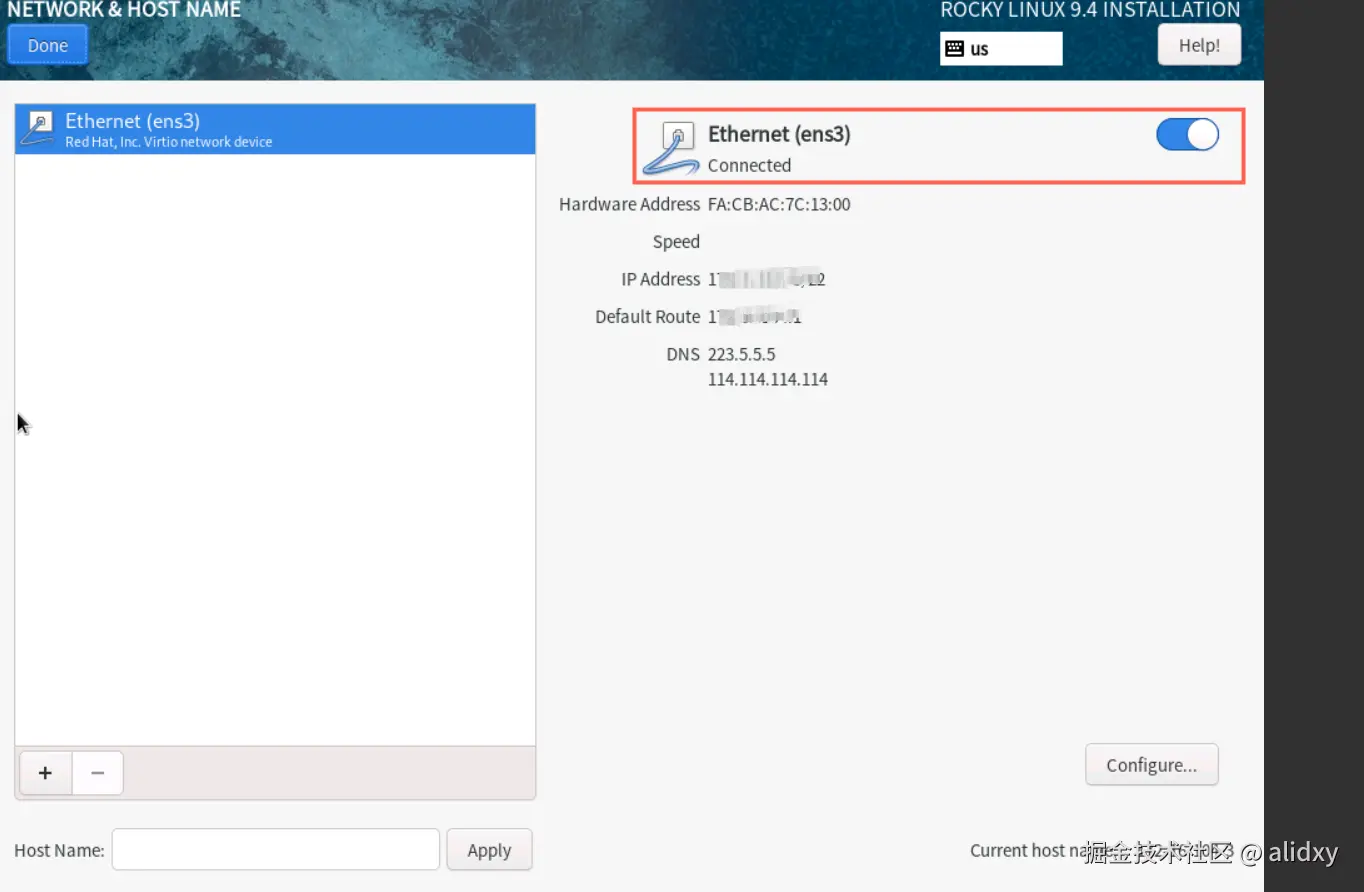
Task: Click the ROCKY LINUX 9.4 INSTALLATION title
Action: (x=1090, y=10)
